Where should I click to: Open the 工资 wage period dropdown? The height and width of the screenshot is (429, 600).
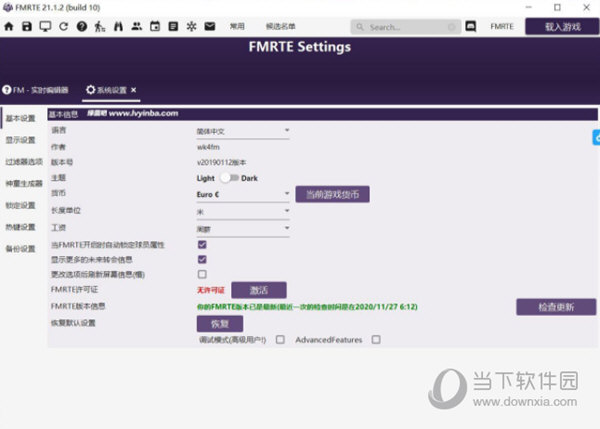[x=243, y=229]
